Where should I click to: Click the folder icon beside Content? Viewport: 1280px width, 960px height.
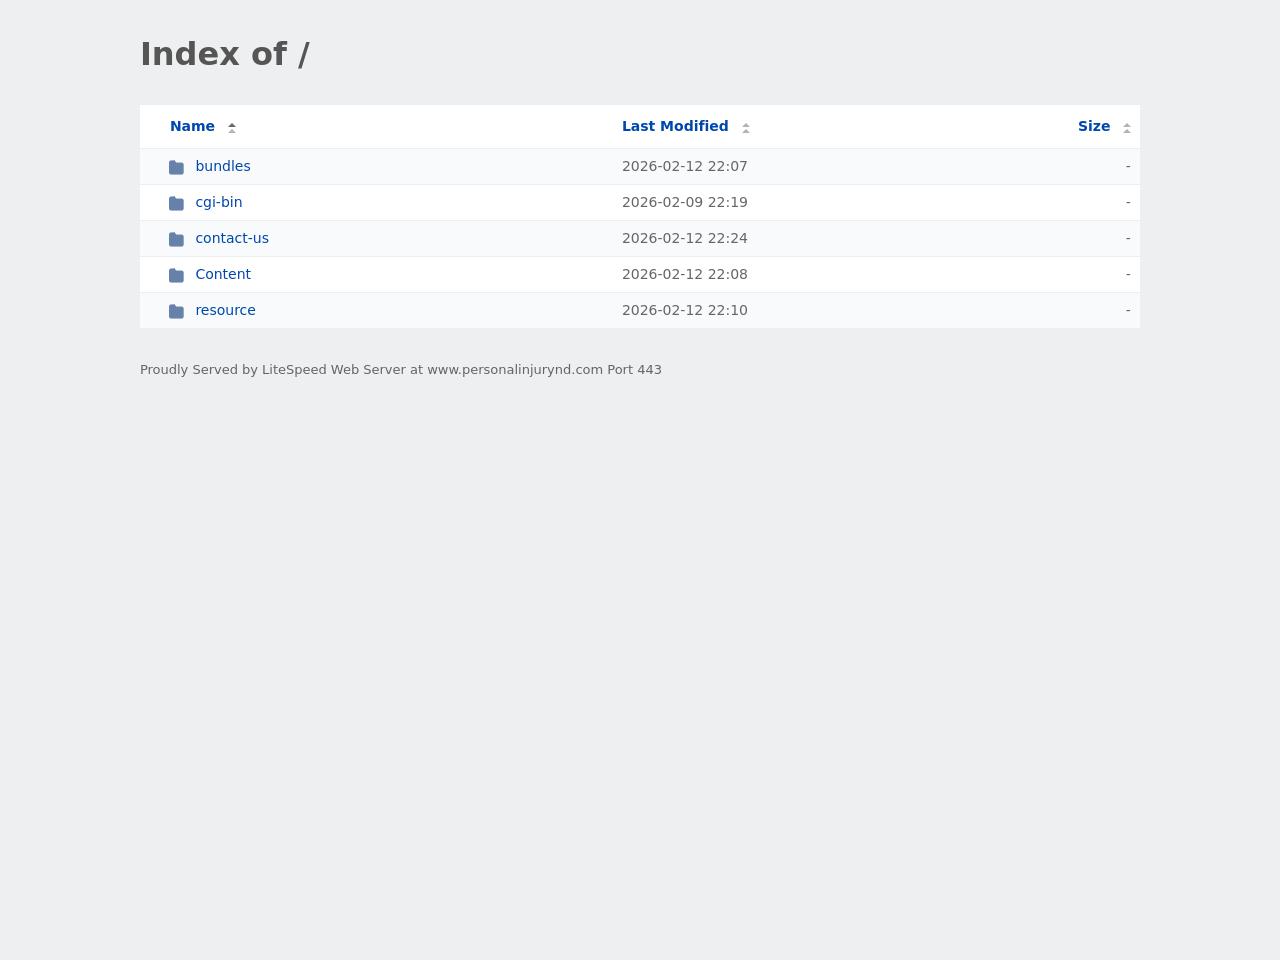[x=176, y=275]
